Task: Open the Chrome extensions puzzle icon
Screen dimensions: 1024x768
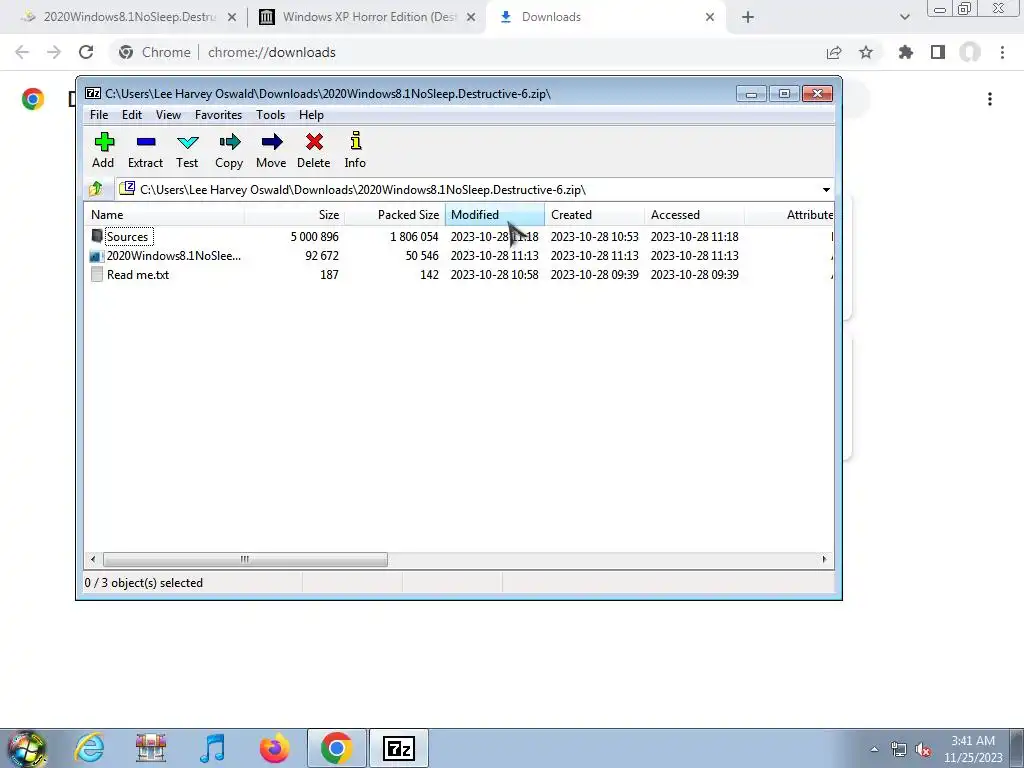Action: (x=906, y=52)
